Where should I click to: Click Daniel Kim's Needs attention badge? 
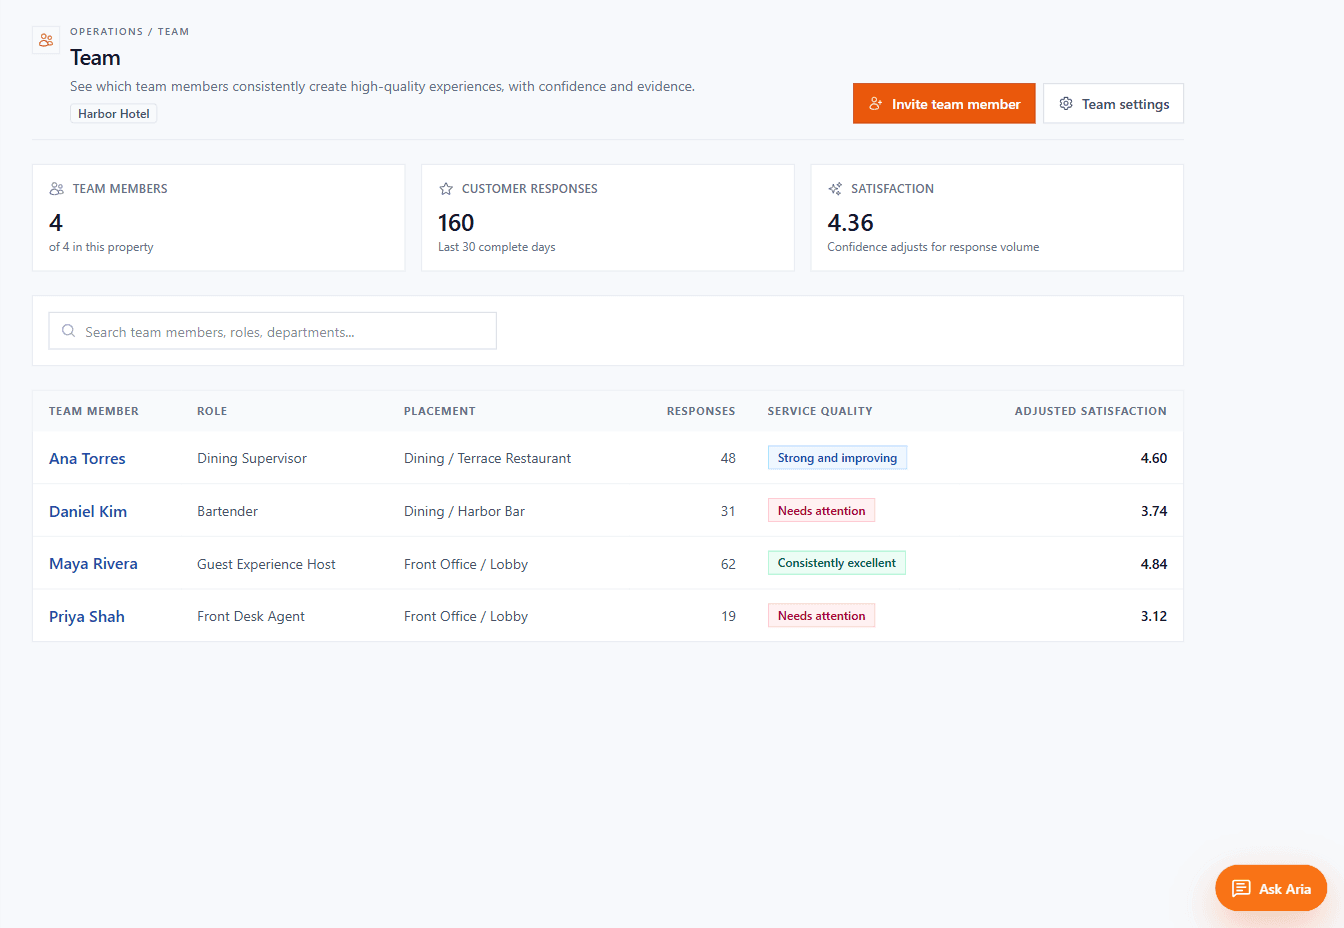click(x=821, y=511)
